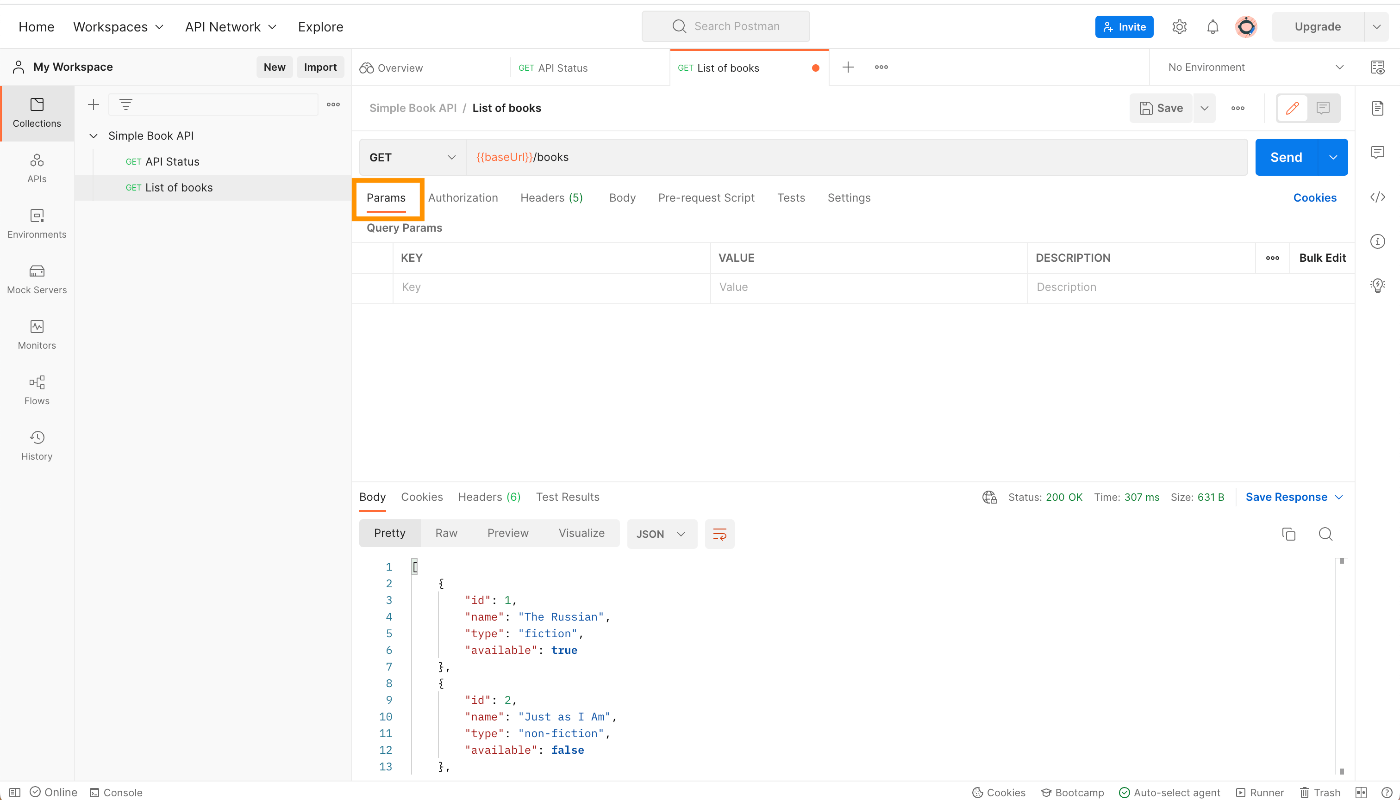The height and width of the screenshot is (800, 1400).
Task: Search within the response body
Action: [x=1325, y=534]
